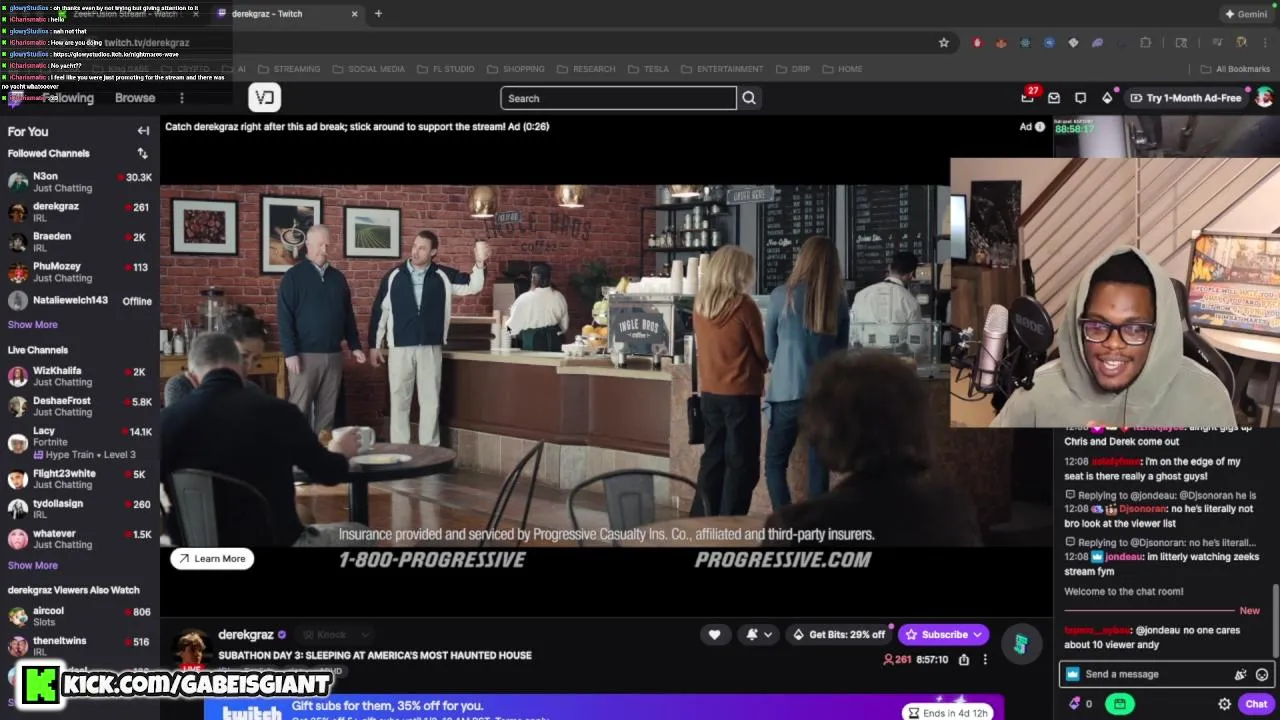Open Chrome's three-dot menu
This screenshot has height=720, width=1280.
point(1266,43)
